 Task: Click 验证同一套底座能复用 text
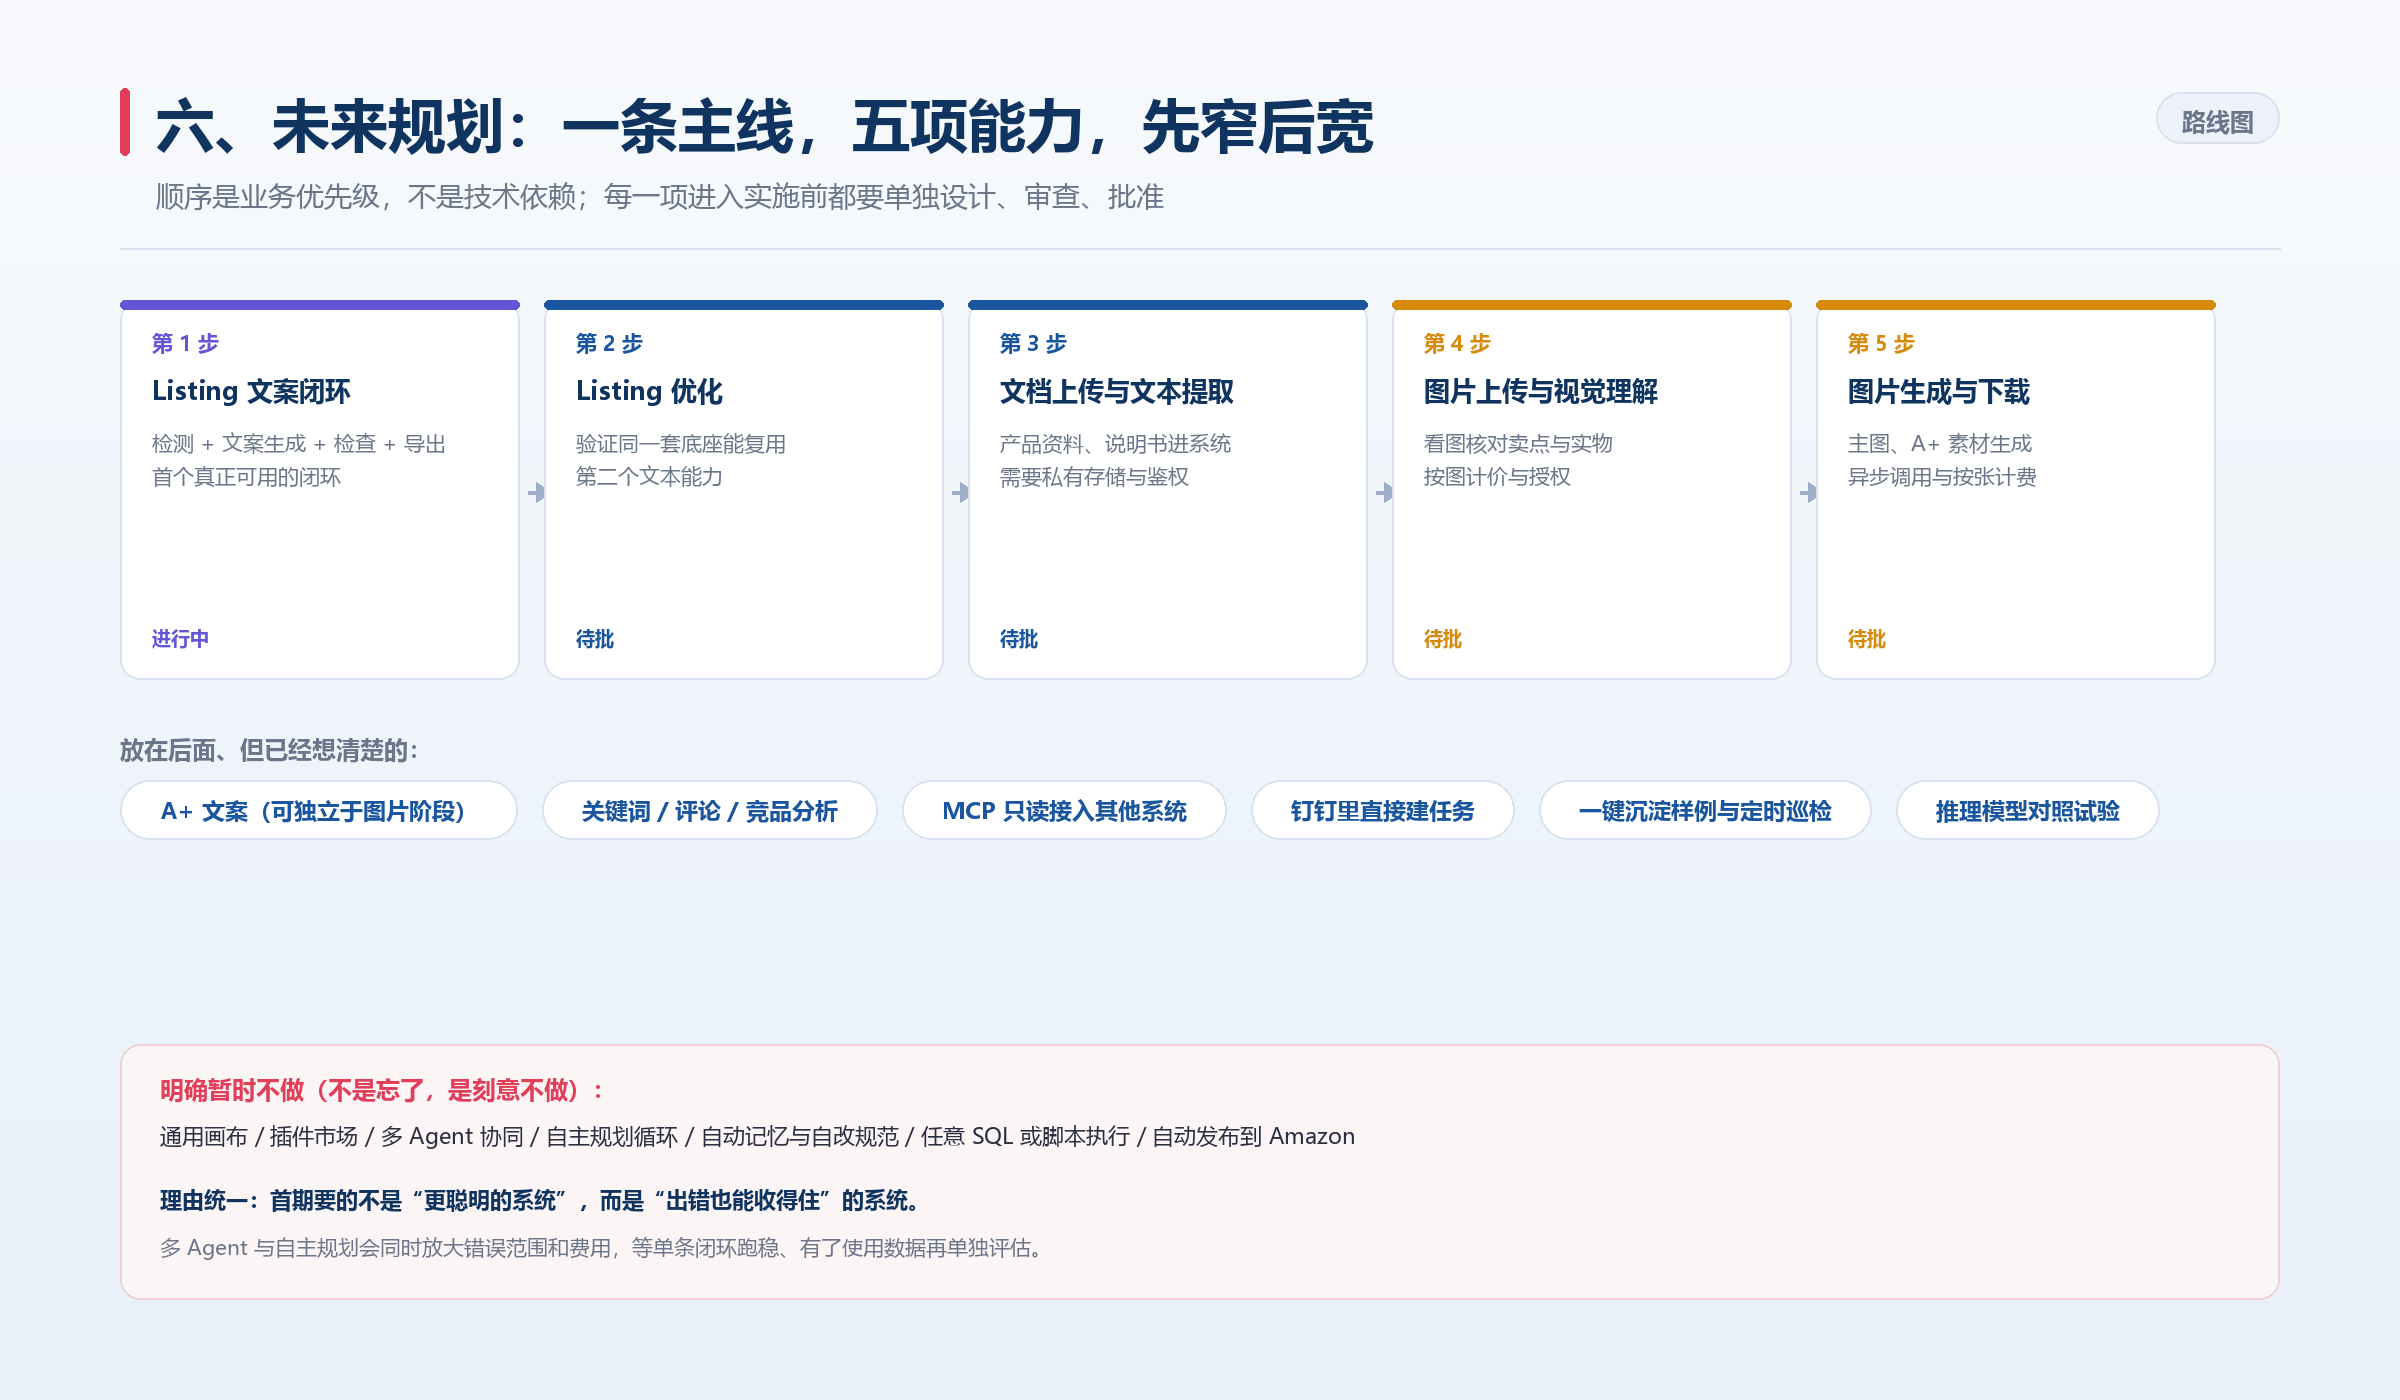pos(680,443)
